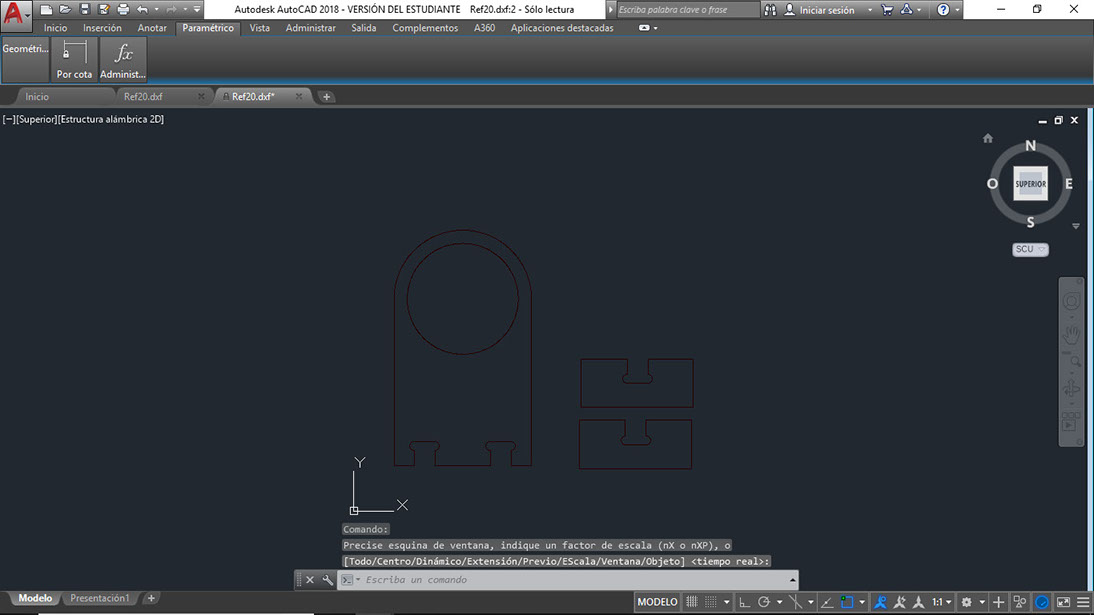Click the Undo arrow icon
The width and height of the screenshot is (1094, 615).
142,10
